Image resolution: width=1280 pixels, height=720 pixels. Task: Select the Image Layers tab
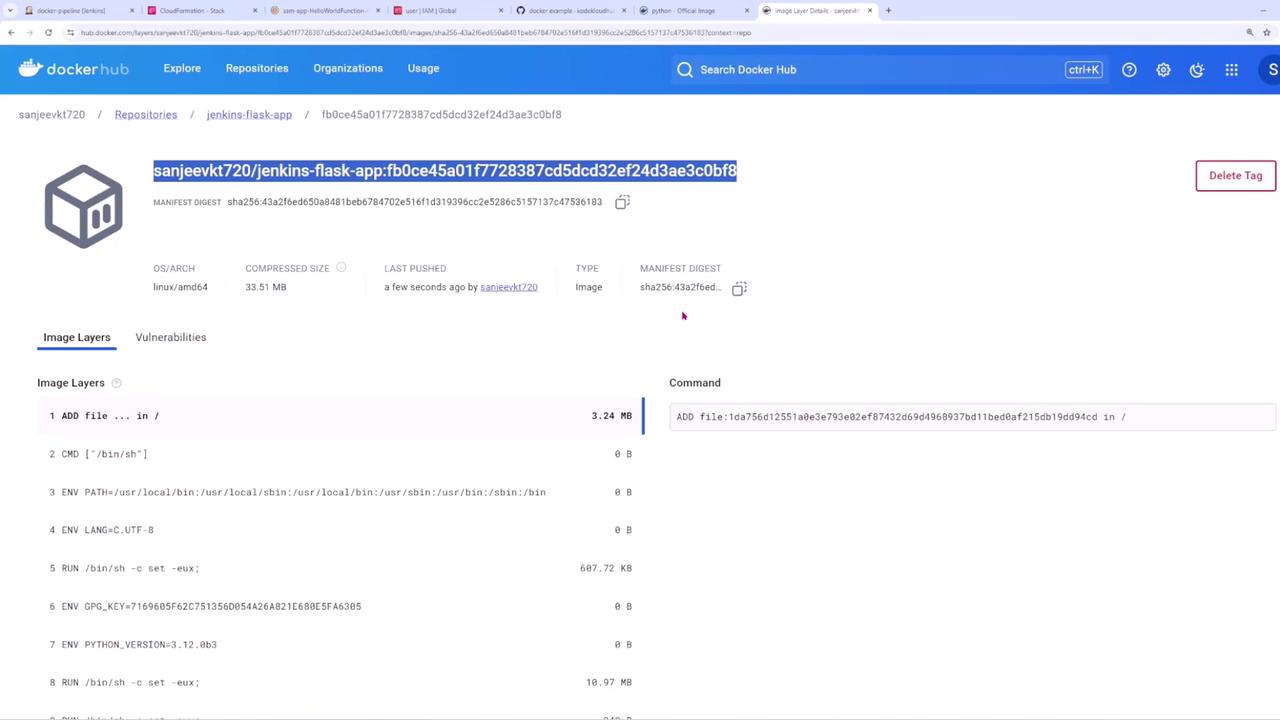click(x=77, y=337)
